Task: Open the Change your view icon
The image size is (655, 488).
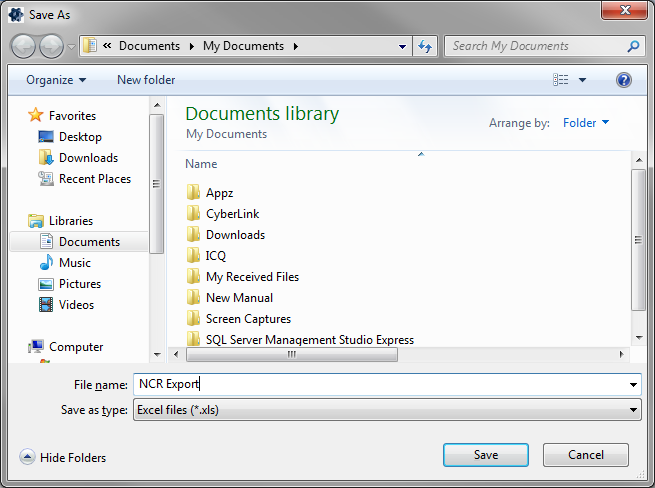Action: point(561,80)
